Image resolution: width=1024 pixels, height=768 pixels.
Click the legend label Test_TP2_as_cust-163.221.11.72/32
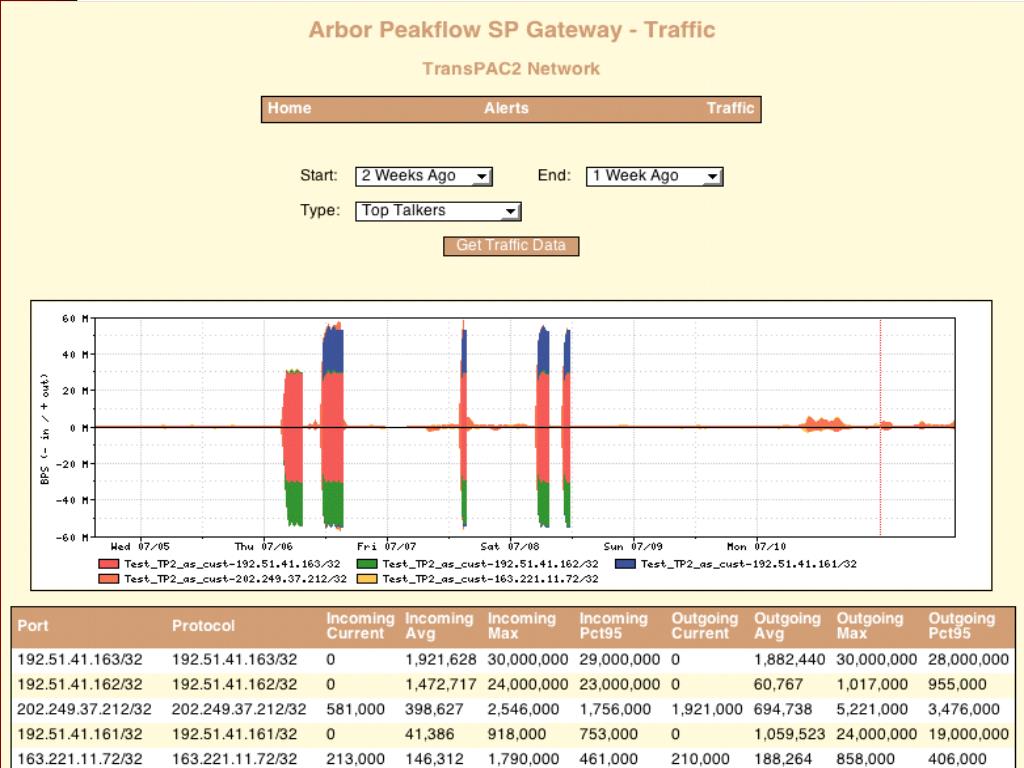[x=490, y=579]
